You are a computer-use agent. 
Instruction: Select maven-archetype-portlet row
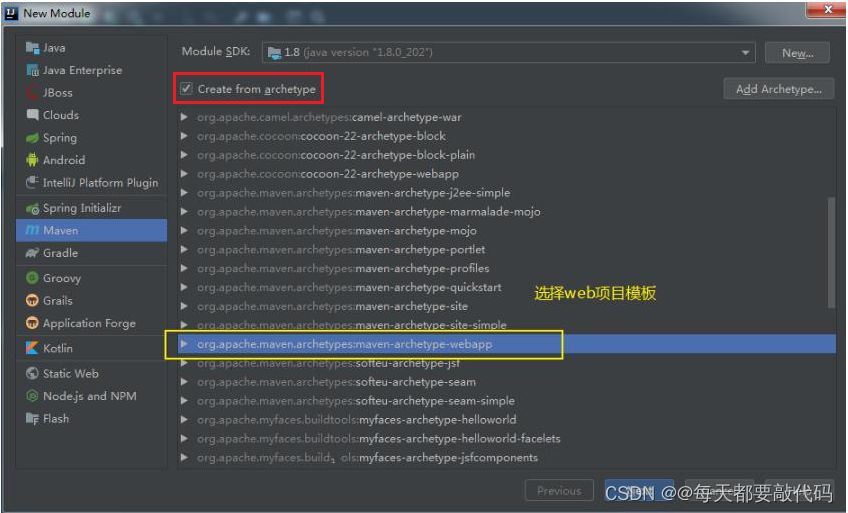507,249
